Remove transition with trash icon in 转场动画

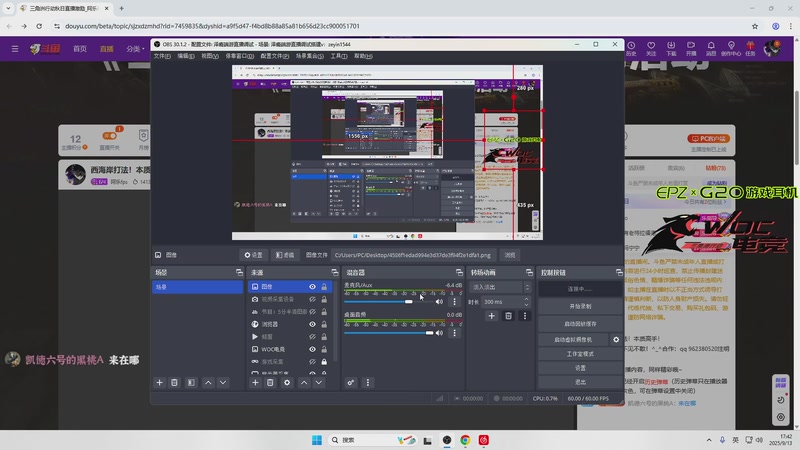(x=508, y=316)
